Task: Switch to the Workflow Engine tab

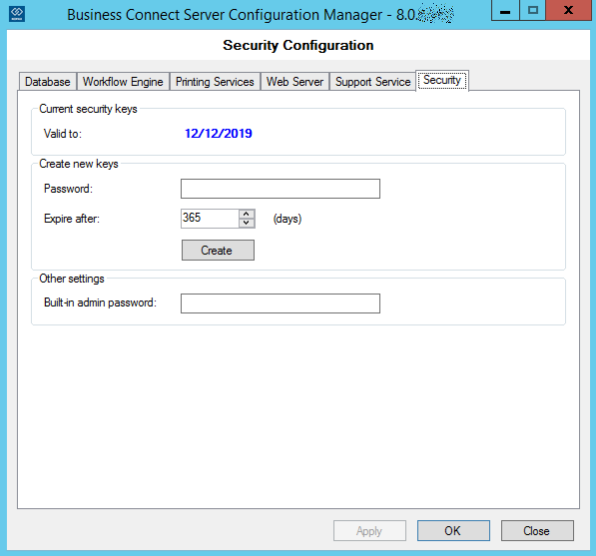Action: pyautogui.click(x=123, y=82)
